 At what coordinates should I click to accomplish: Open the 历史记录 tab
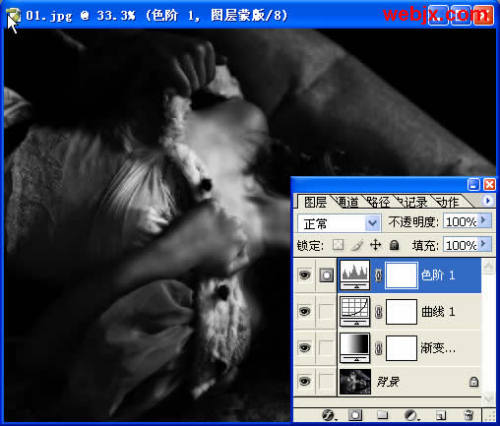pos(412,202)
